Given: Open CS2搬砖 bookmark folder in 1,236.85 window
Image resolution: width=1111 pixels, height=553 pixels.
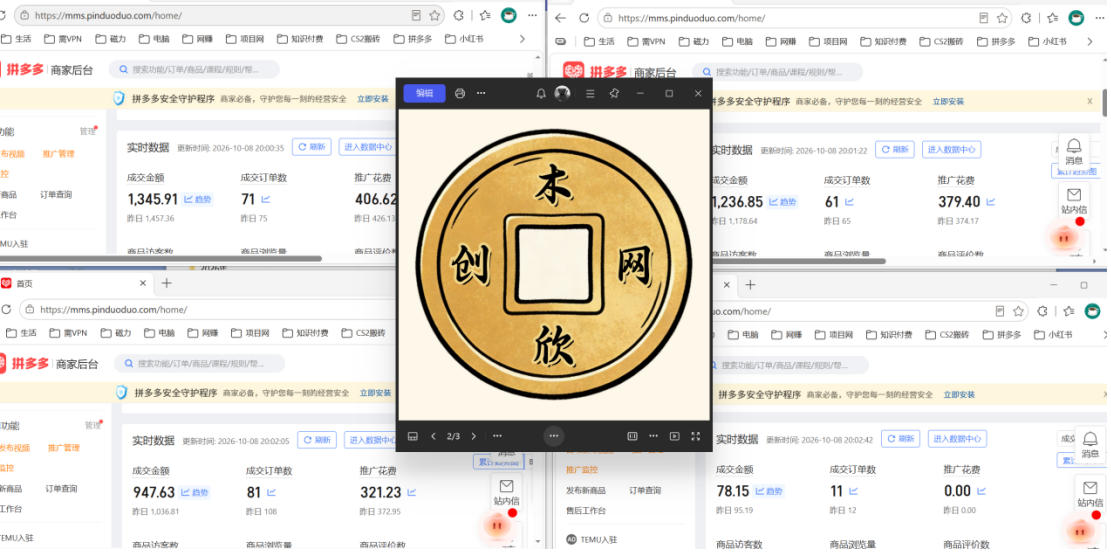Looking at the screenshot, I should click(x=942, y=41).
